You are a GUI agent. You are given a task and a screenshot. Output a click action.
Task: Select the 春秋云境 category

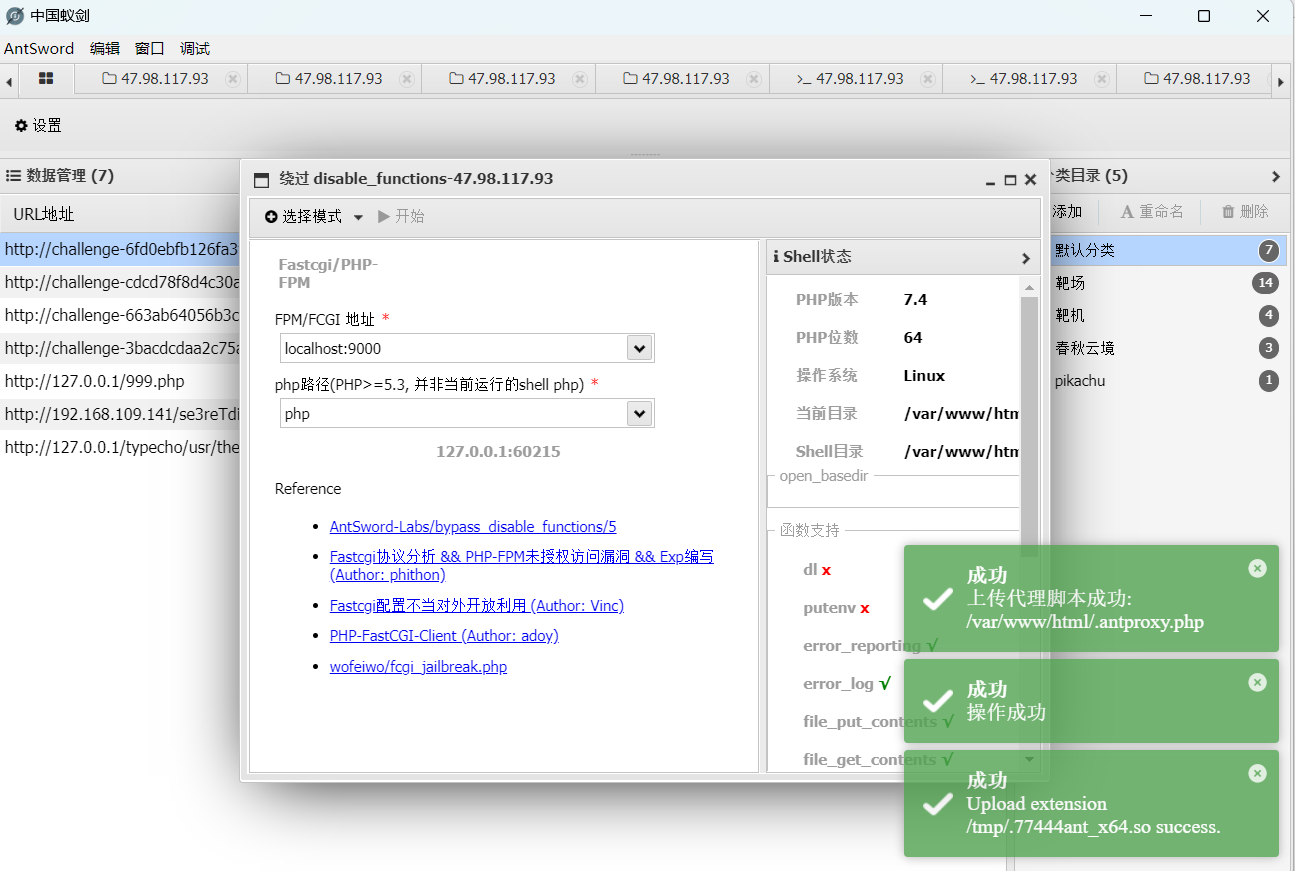tap(1166, 349)
